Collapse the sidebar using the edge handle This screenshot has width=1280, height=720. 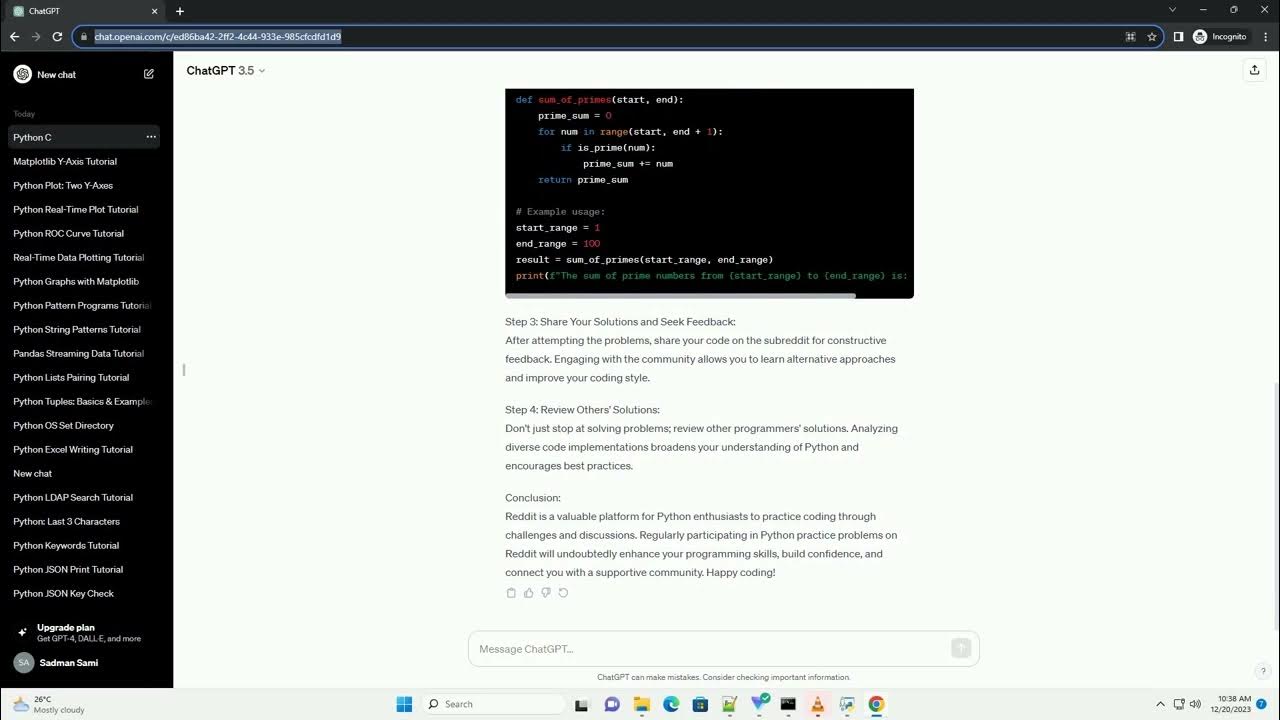point(184,370)
